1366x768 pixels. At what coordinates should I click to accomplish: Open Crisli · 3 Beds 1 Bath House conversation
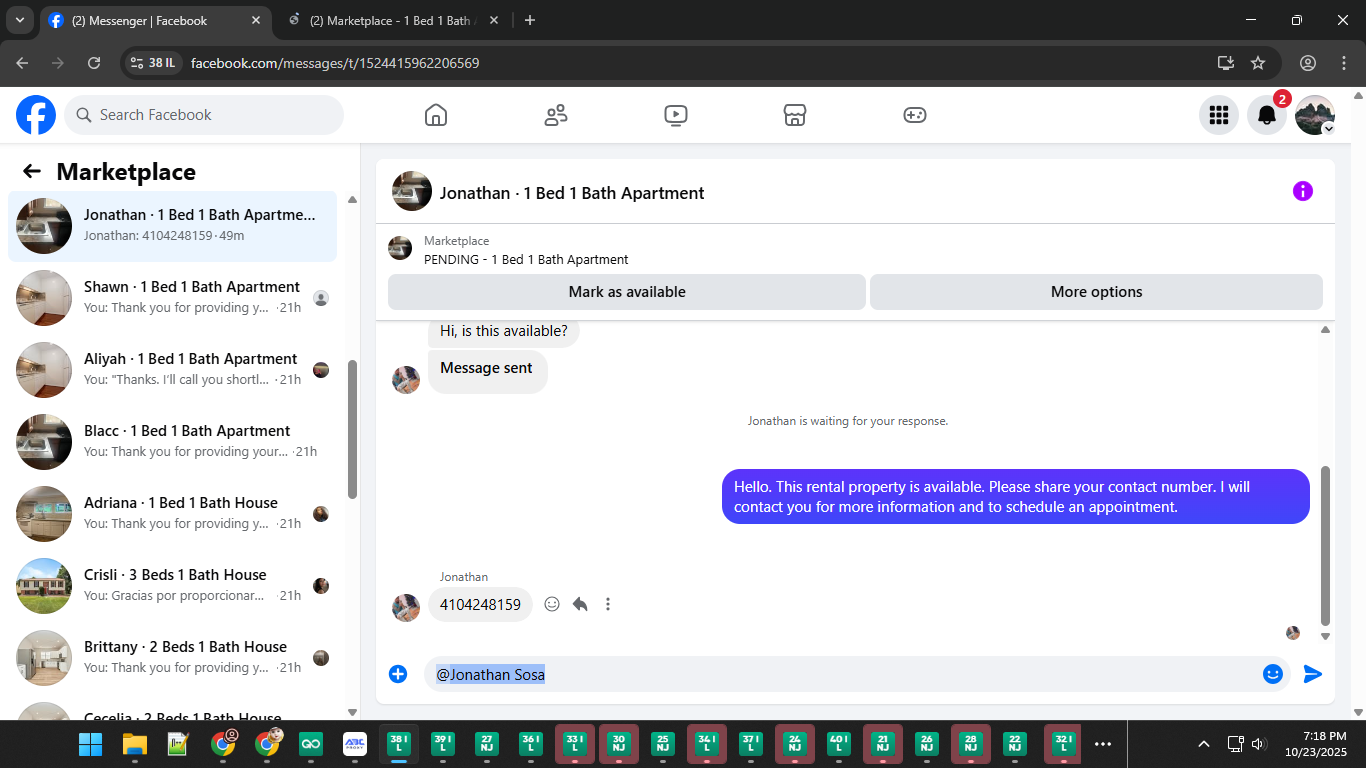click(x=172, y=586)
